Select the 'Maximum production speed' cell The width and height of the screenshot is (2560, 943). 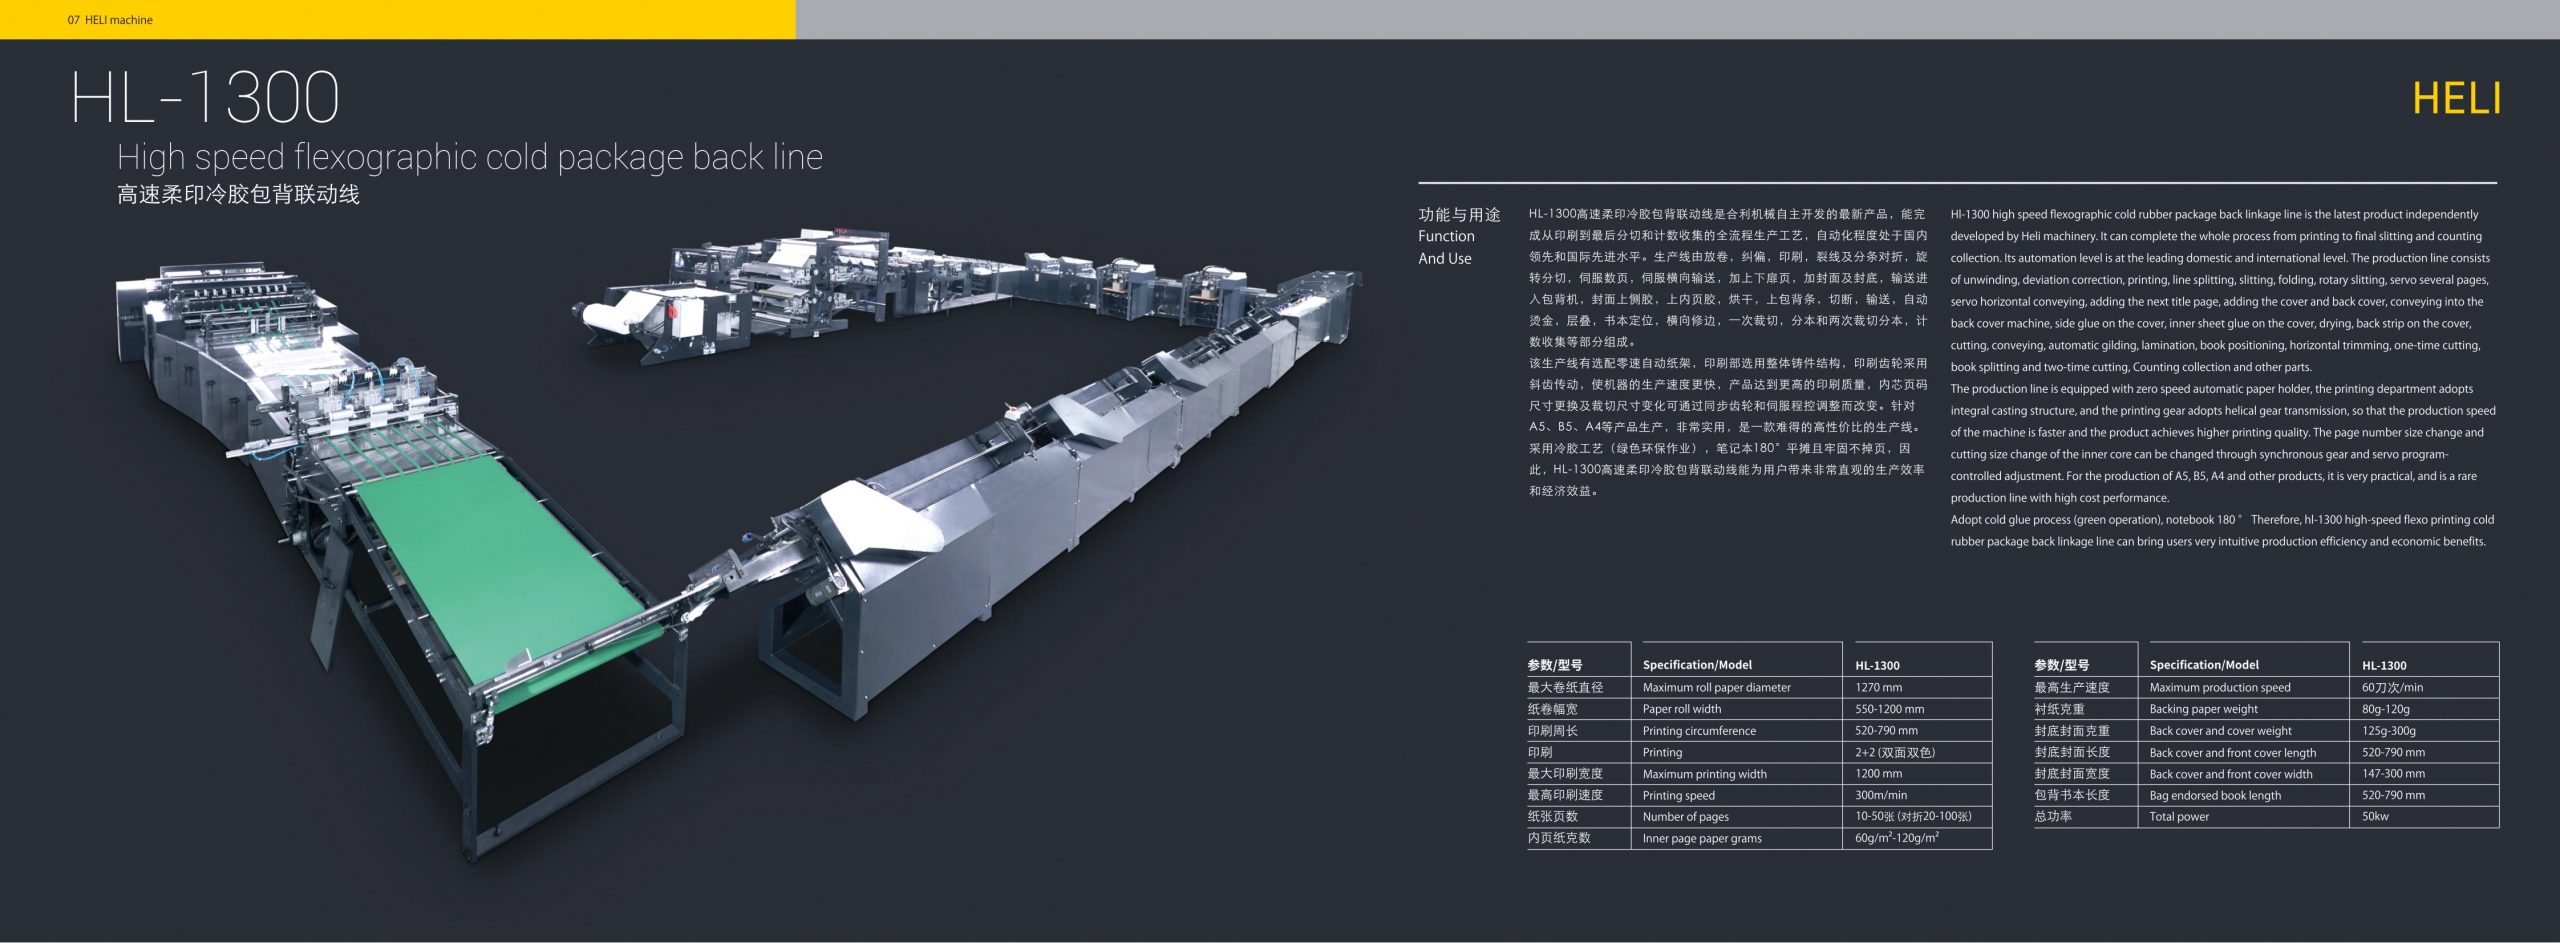[2220, 688]
